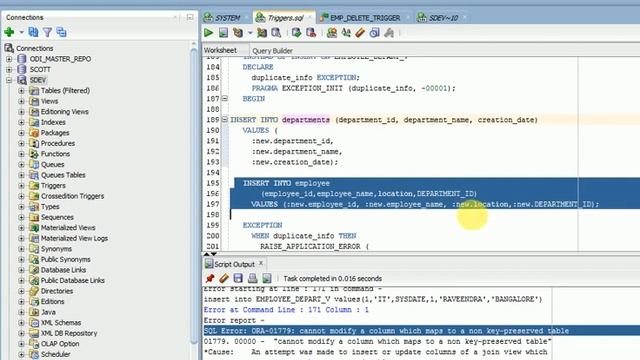Screen dimensions: 640x360
Task: Click the Rollback icon
Action: [311, 33]
